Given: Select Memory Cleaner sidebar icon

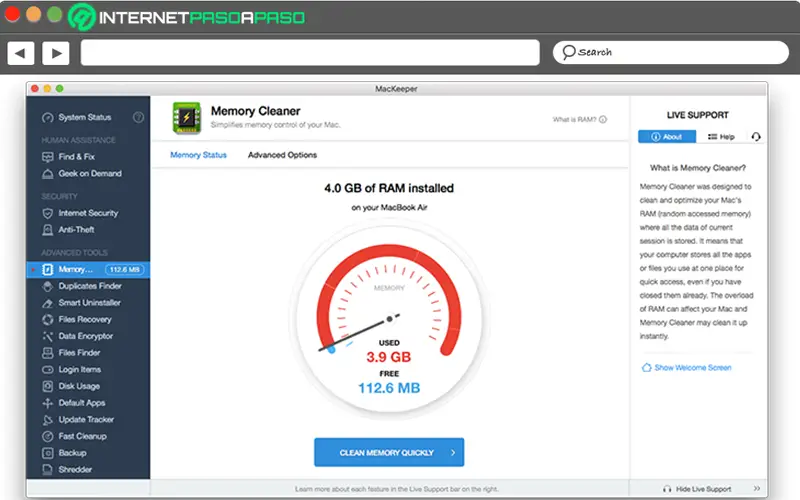Looking at the screenshot, I should (47, 269).
